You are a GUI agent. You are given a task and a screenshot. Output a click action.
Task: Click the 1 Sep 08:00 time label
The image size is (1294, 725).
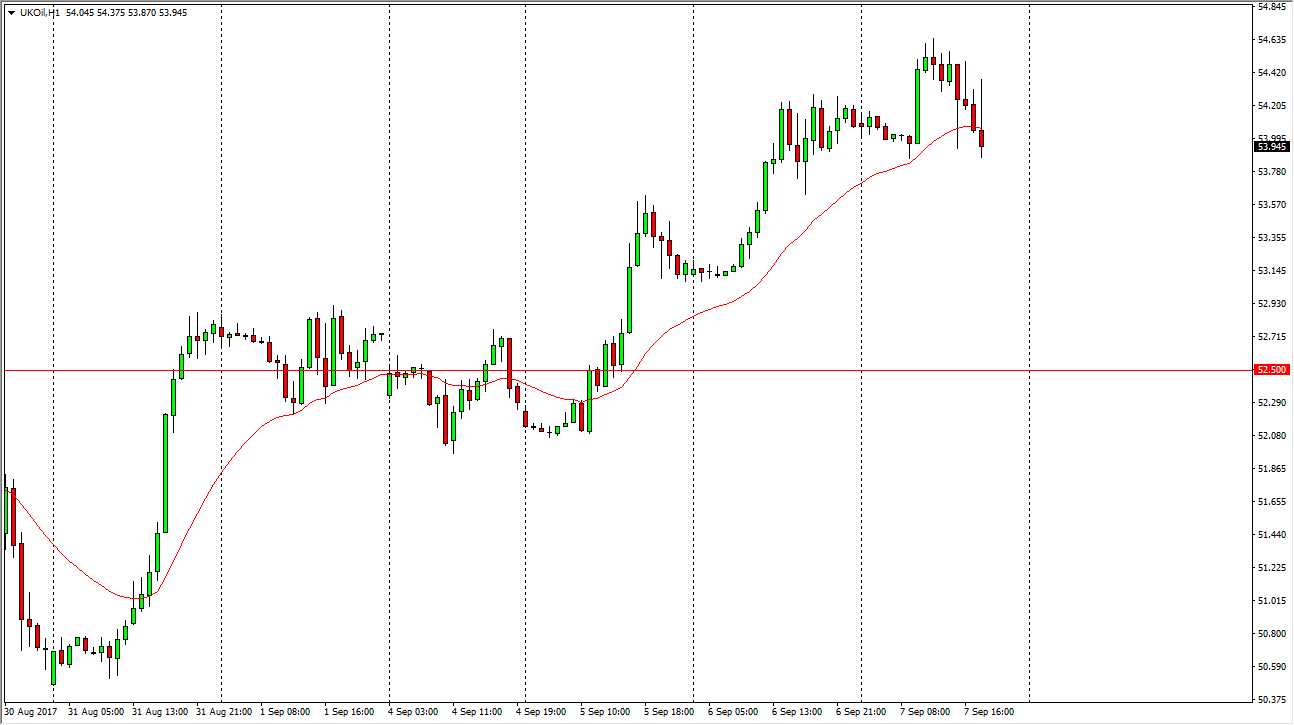[286, 713]
